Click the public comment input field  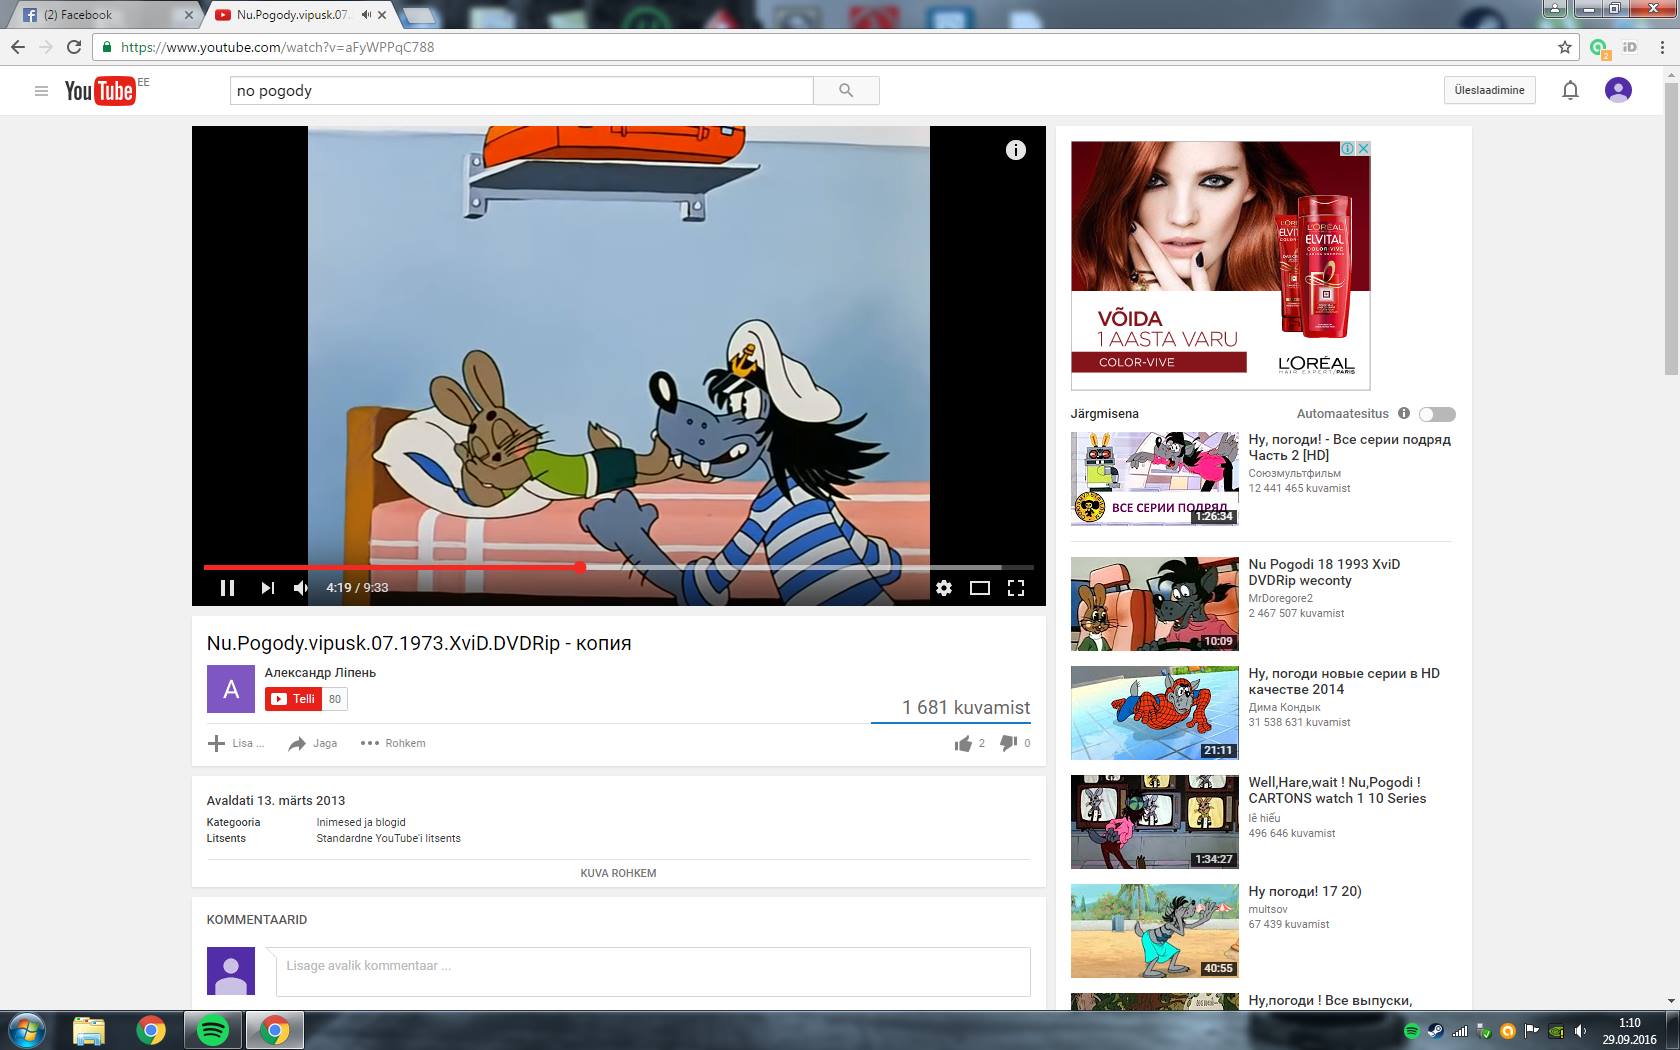click(653, 971)
